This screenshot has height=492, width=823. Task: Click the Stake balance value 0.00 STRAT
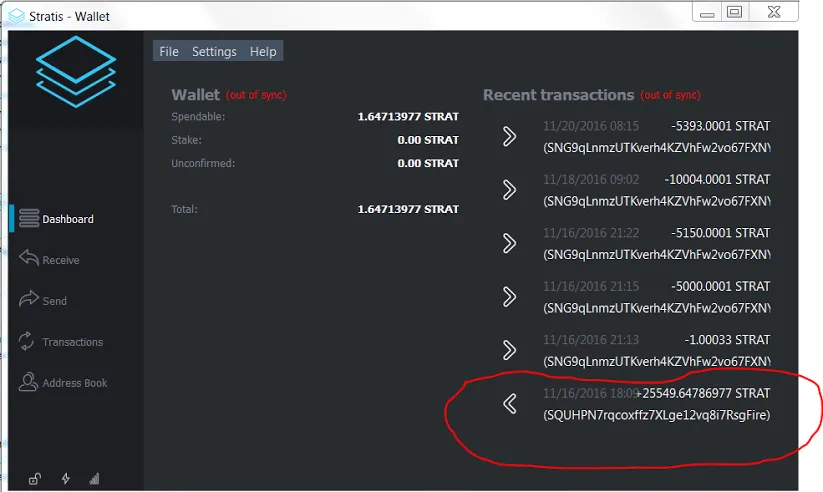(428, 140)
